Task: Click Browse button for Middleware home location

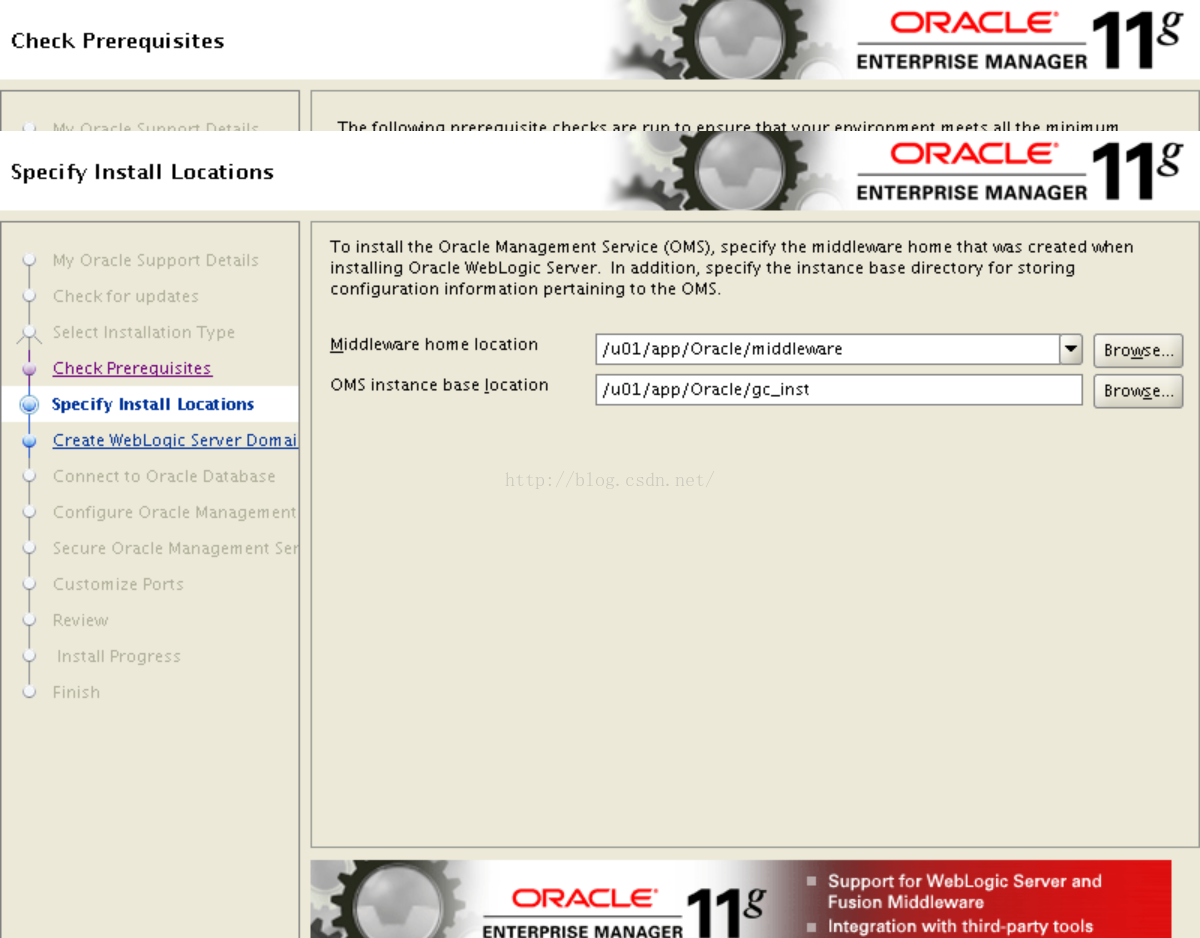Action: click(x=1138, y=350)
